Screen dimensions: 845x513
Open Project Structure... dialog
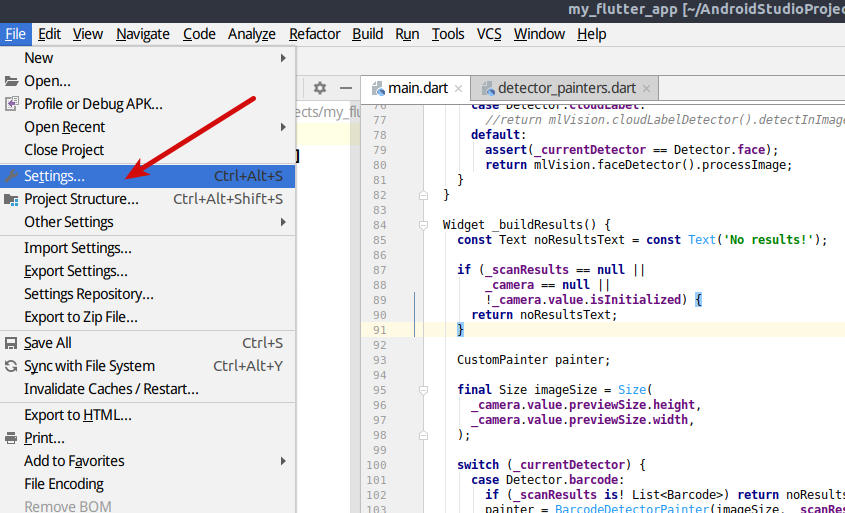(148, 199)
